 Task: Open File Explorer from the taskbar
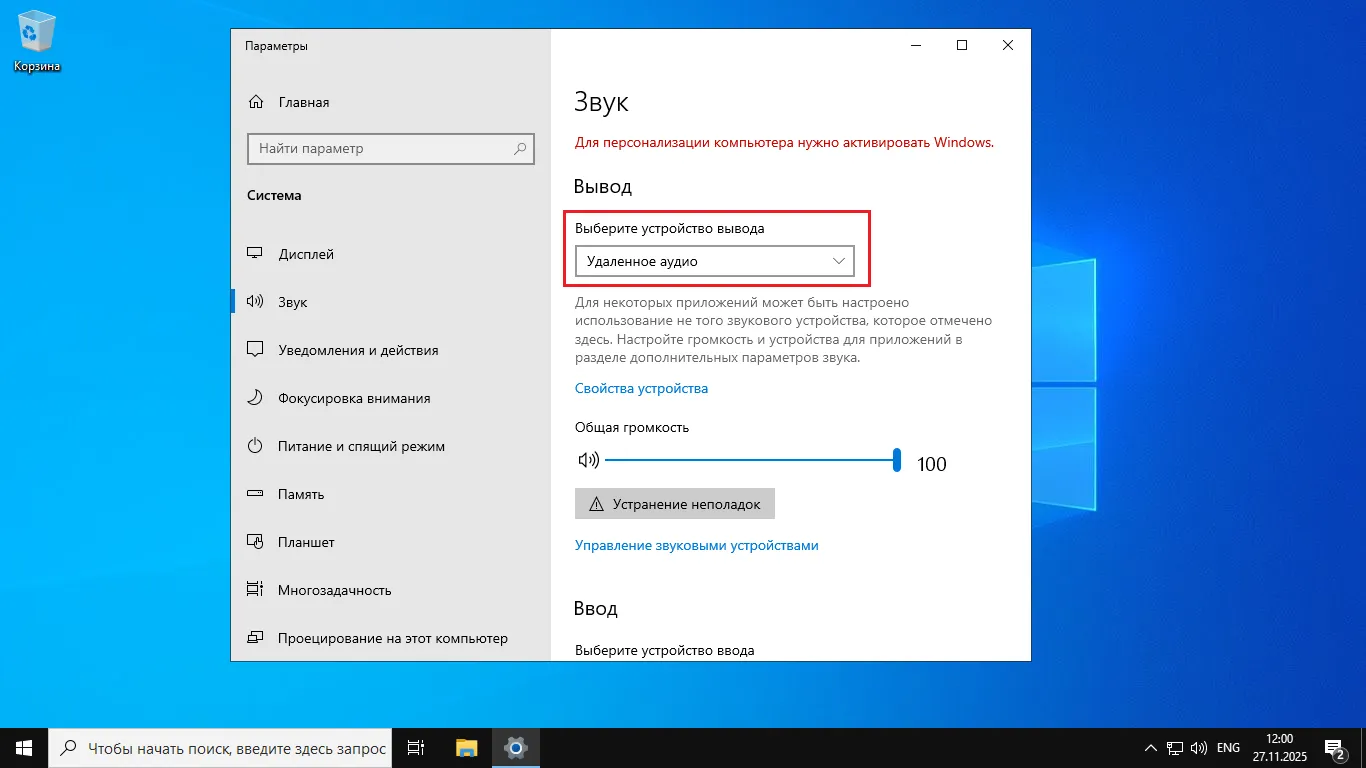pyautogui.click(x=467, y=748)
